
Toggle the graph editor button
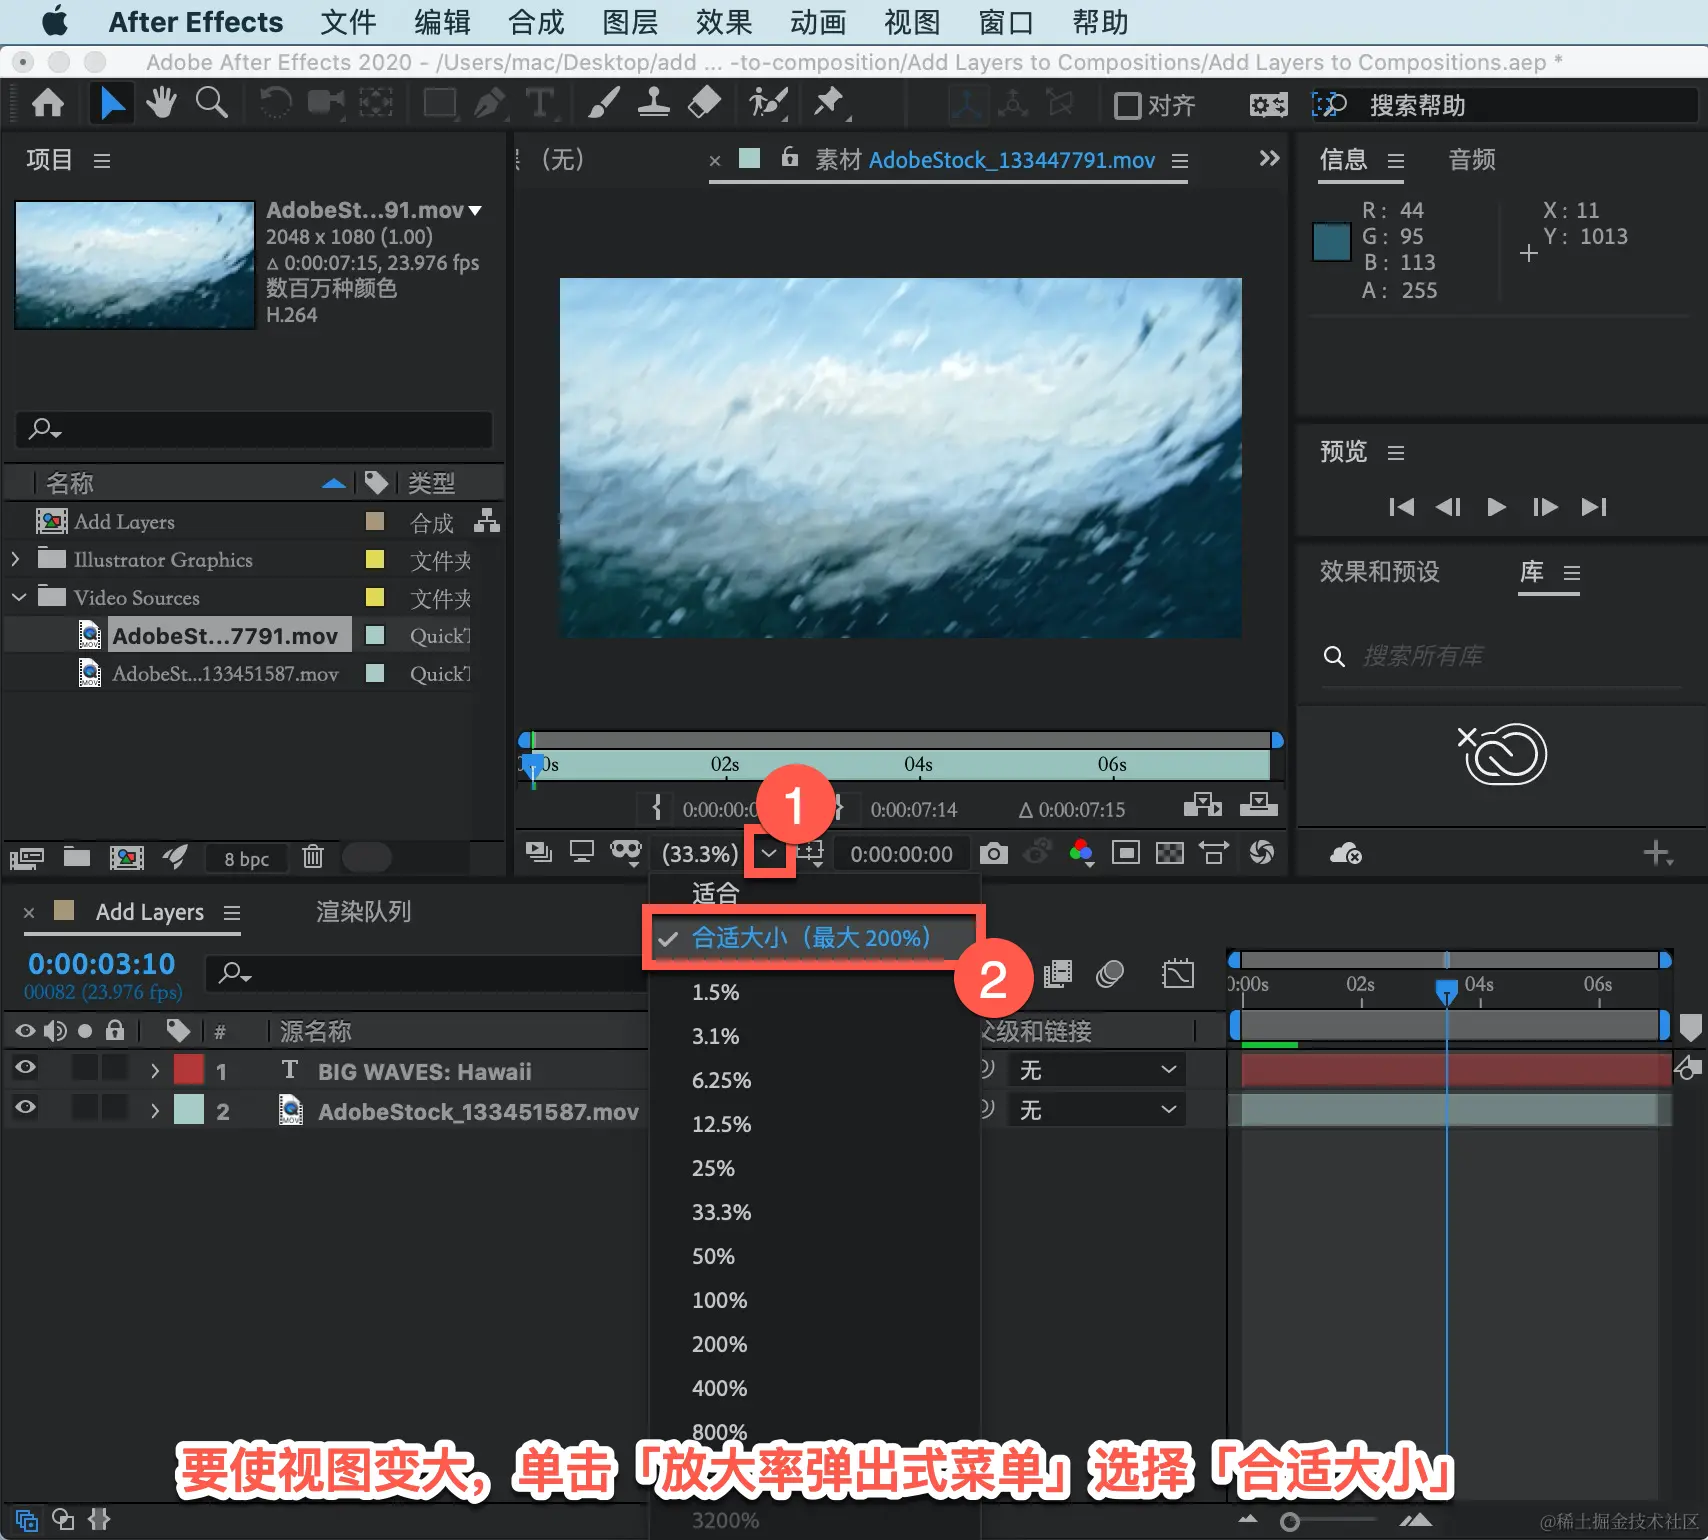tap(1178, 974)
